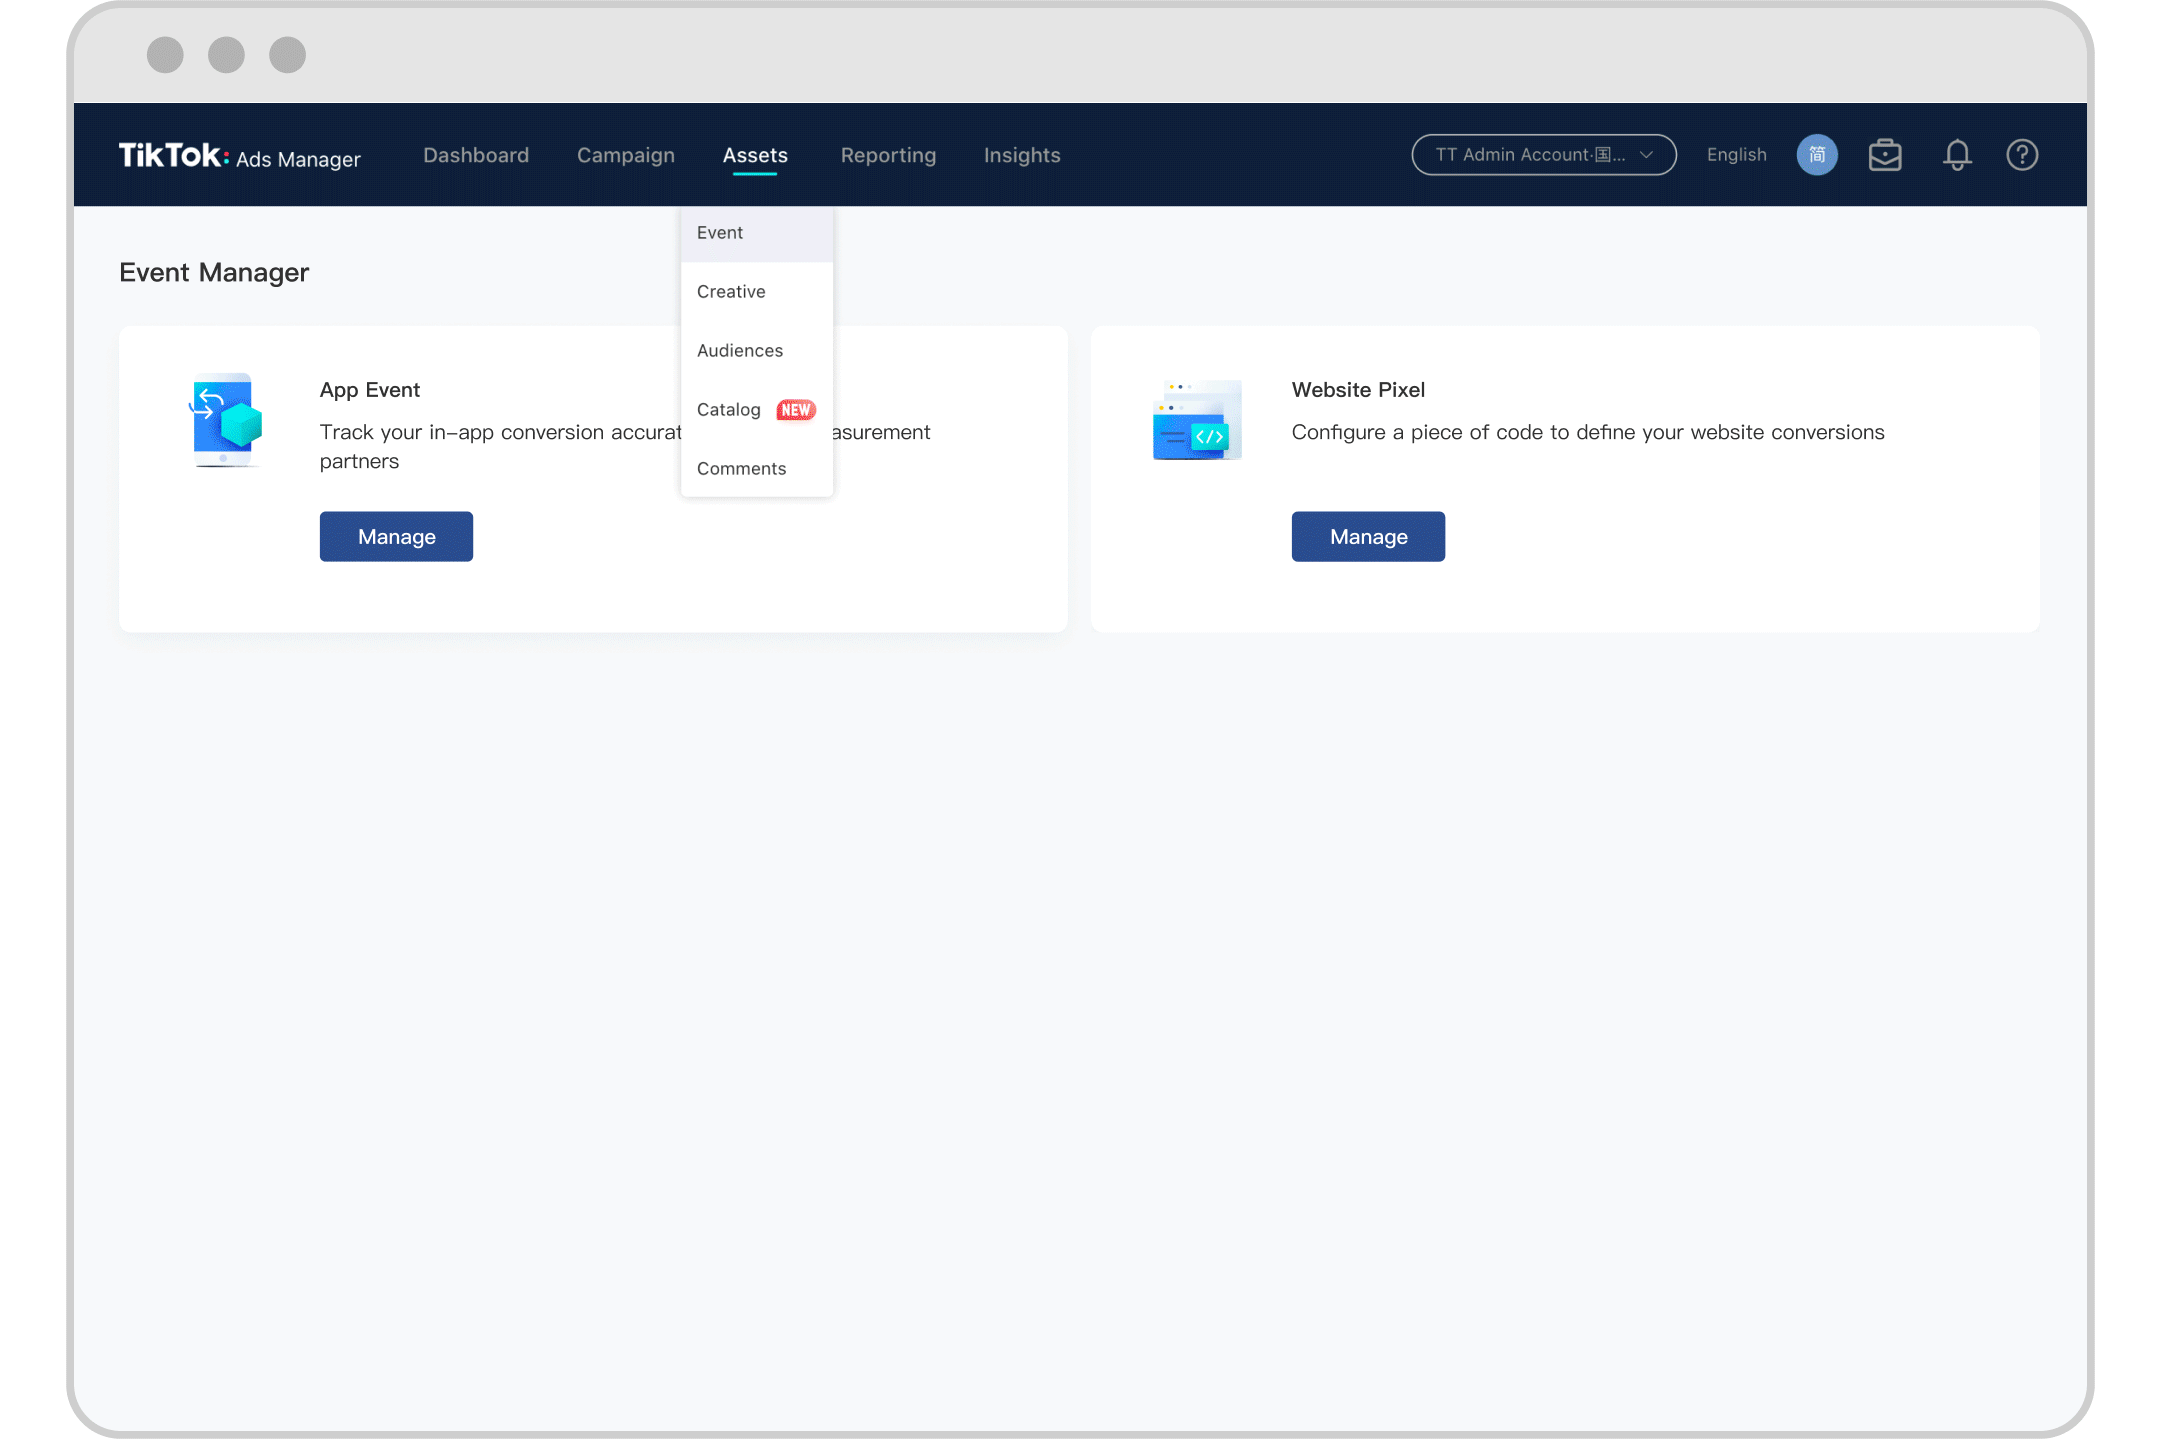
Task: Switch to the Insights navigation tab
Action: click(1022, 154)
